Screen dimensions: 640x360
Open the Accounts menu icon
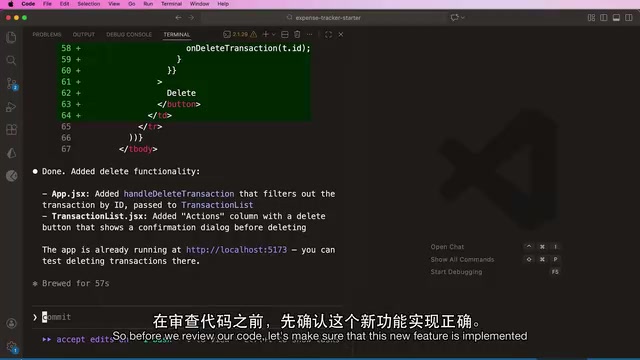[11, 323]
